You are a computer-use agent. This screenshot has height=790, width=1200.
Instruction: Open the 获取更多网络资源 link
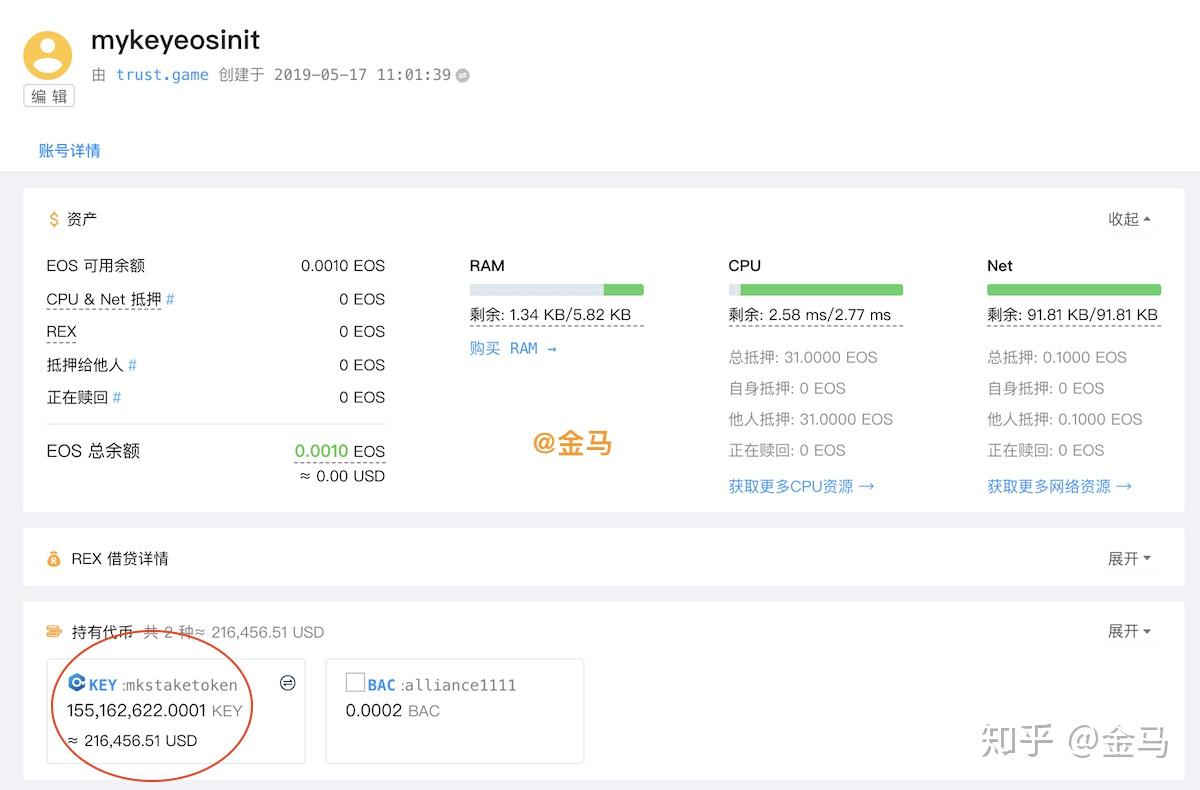coord(1060,486)
